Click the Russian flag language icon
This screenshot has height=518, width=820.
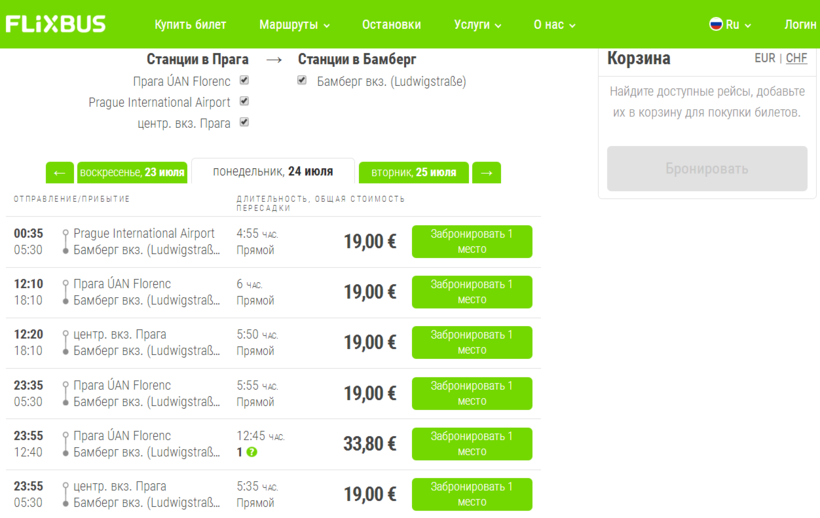[716, 24]
